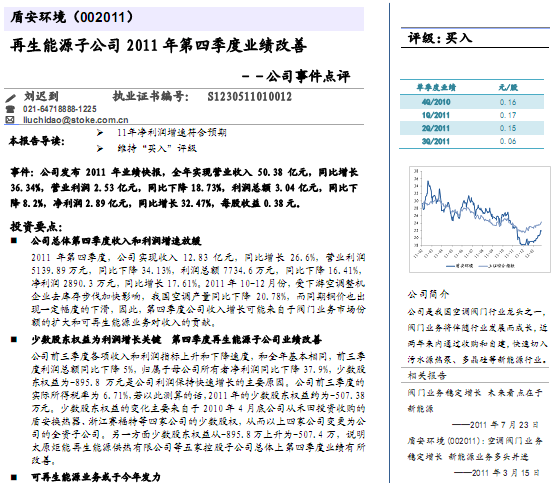Select the 1Q/2011 row label

436,115
